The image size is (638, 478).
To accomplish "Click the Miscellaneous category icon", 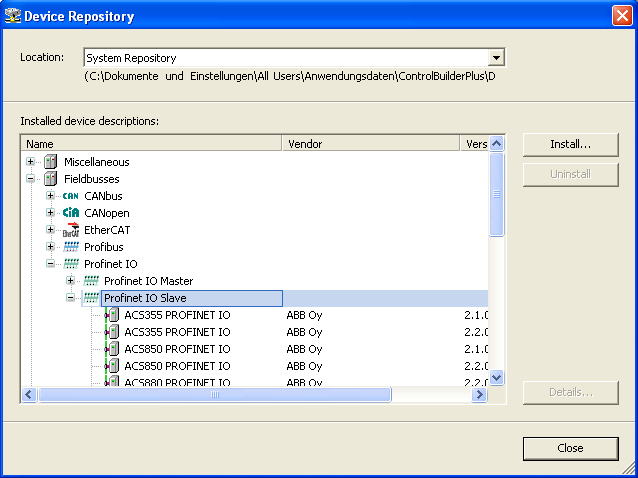I will point(50,162).
